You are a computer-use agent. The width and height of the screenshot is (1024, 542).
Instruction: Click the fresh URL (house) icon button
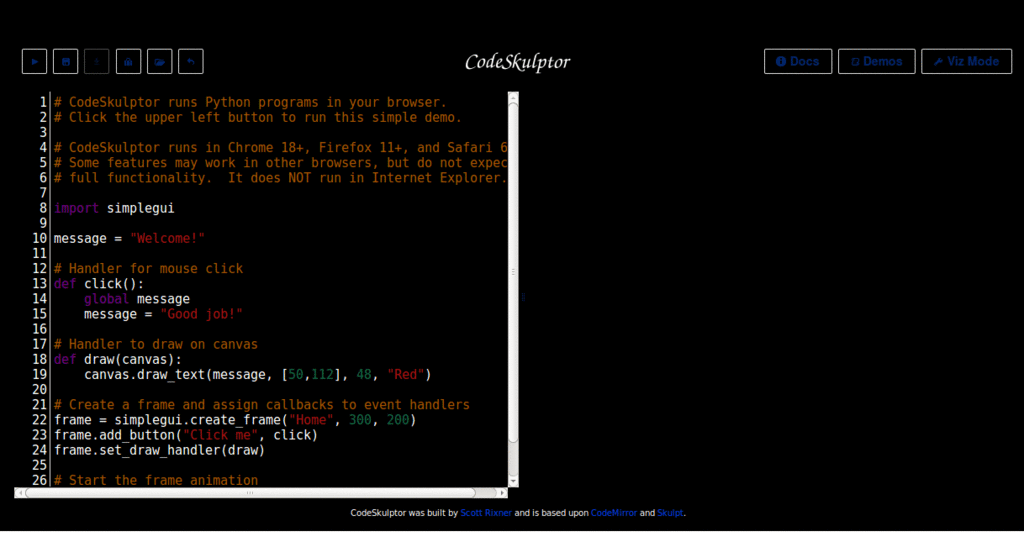(128, 61)
